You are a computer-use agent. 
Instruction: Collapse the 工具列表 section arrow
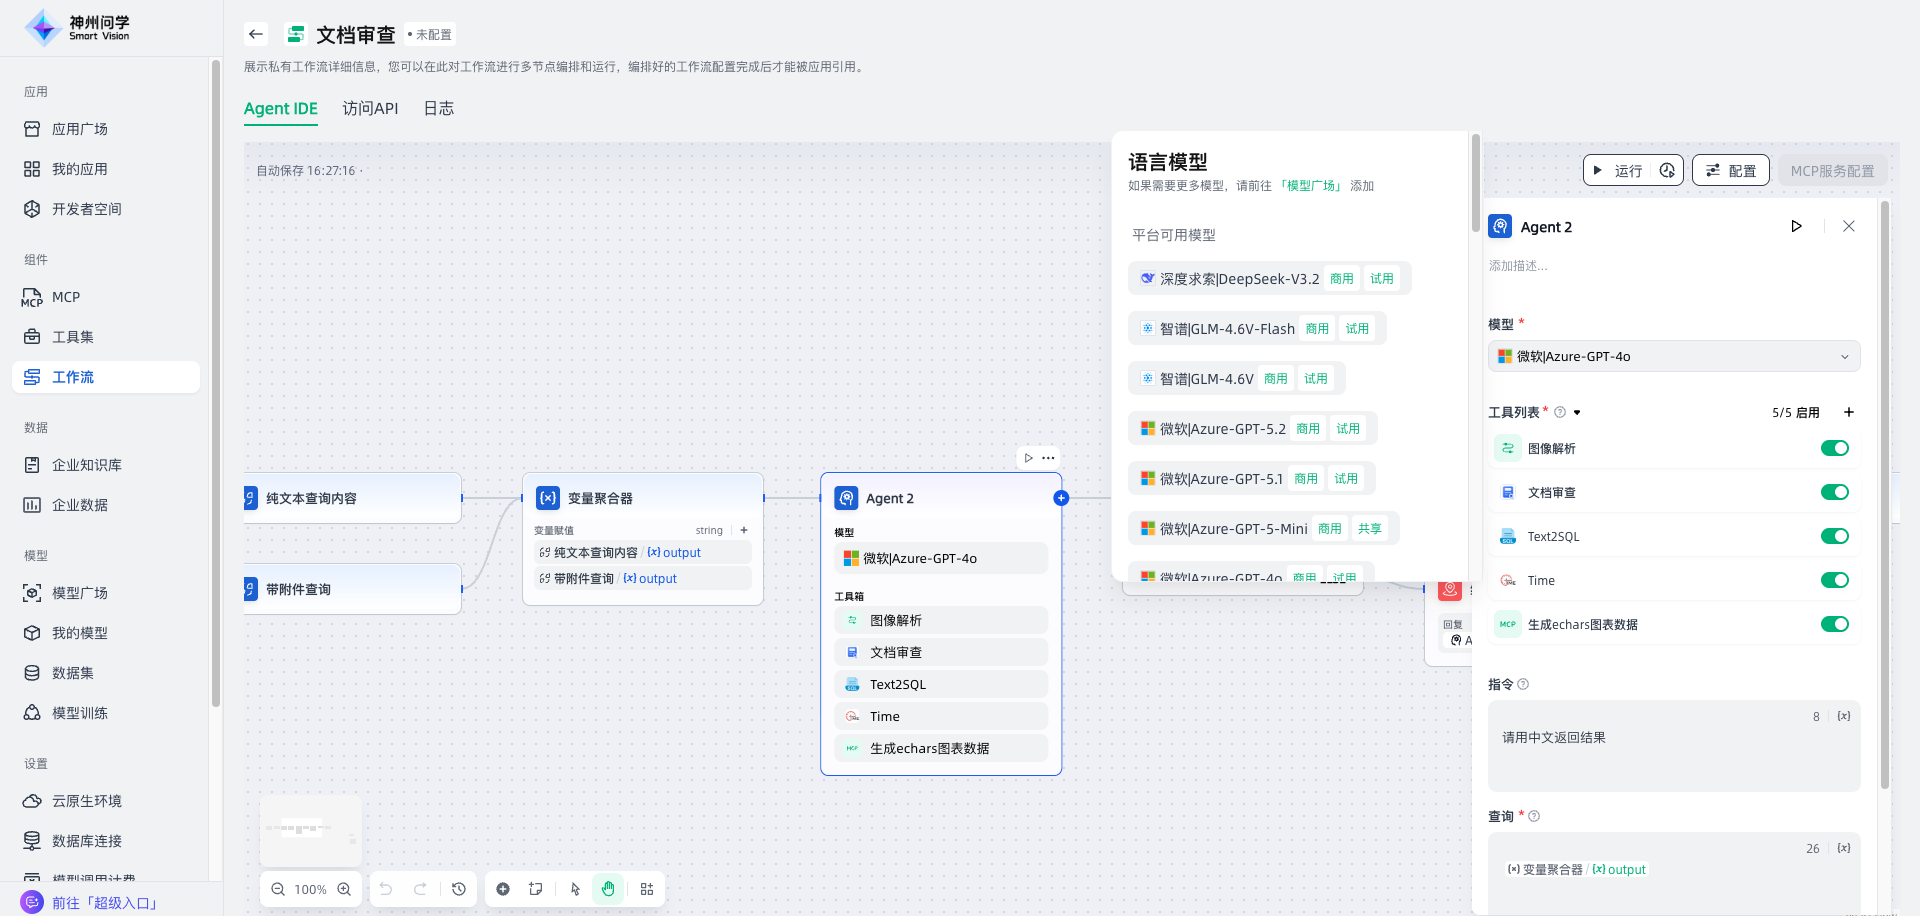(1577, 413)
